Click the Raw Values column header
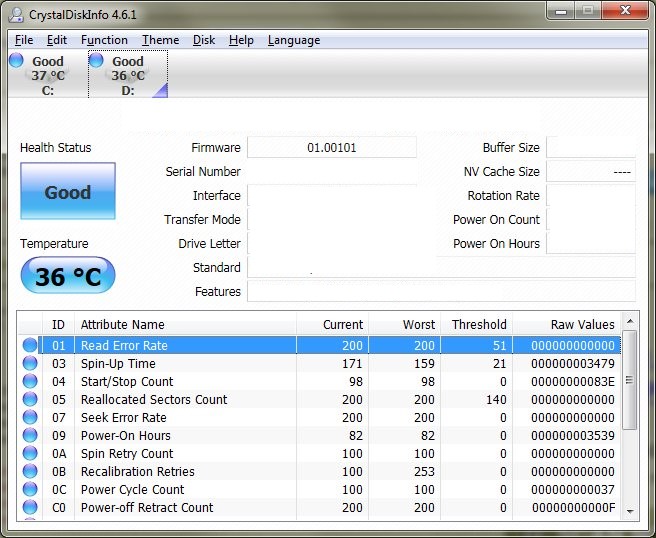 click(582, 324)
